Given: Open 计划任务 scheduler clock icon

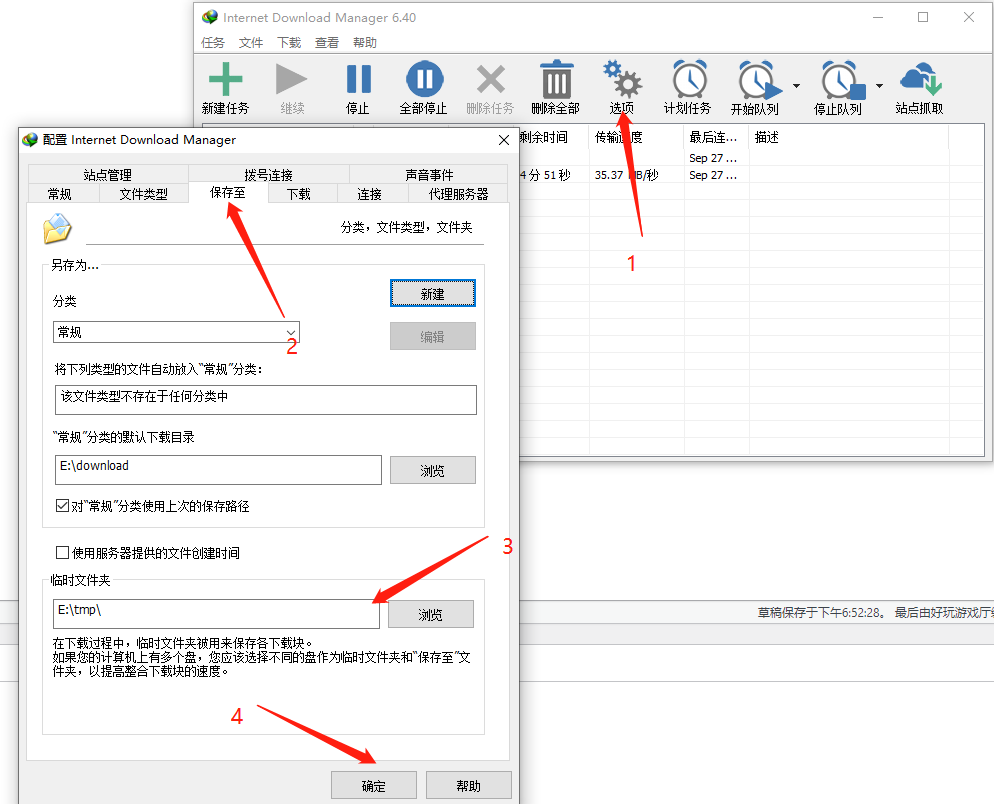Looking at the screenshot, I should [x=690, y=79].
